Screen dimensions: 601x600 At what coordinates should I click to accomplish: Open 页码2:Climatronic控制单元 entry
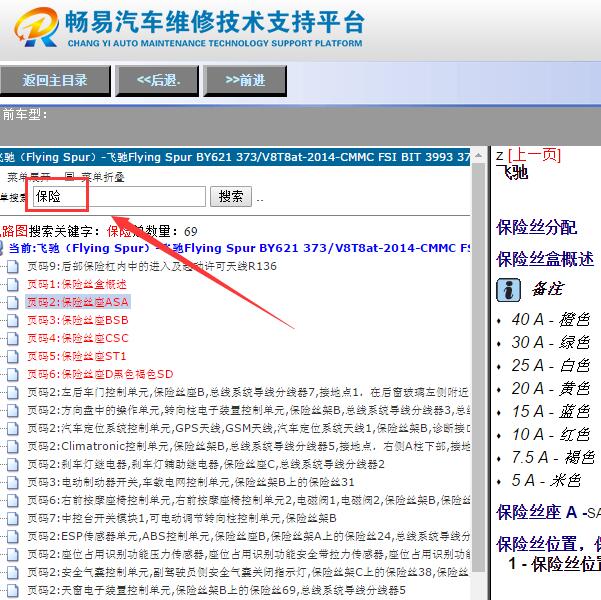(x=248, y=446)
